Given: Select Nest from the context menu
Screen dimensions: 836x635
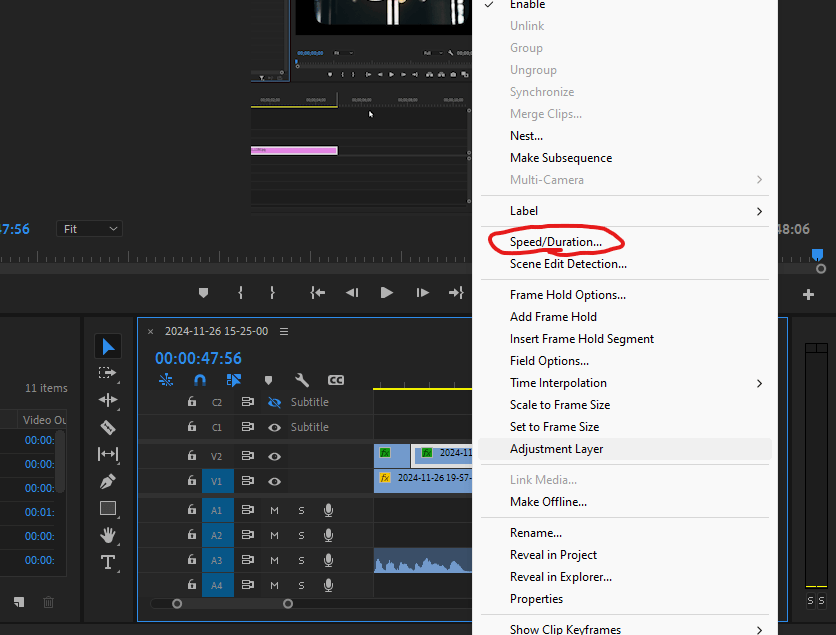Looking at the screenshot, I should (526, 136).
